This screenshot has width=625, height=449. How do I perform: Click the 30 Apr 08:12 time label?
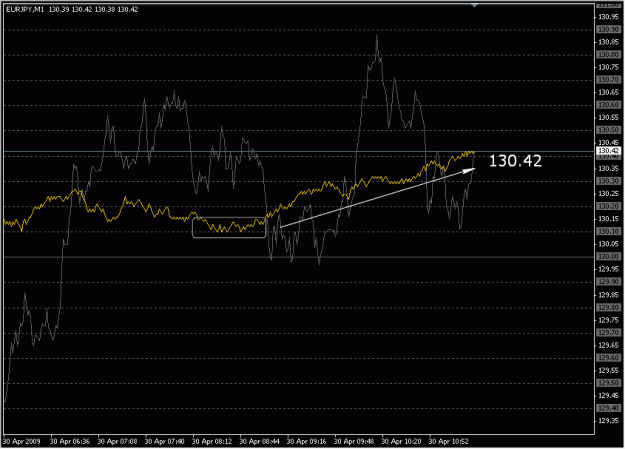coord(212,441)
